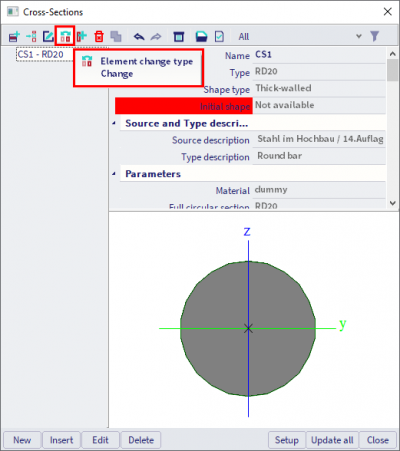Select the Element change type Change tooltip entry
400x451 pixels.
pos(138,68)
